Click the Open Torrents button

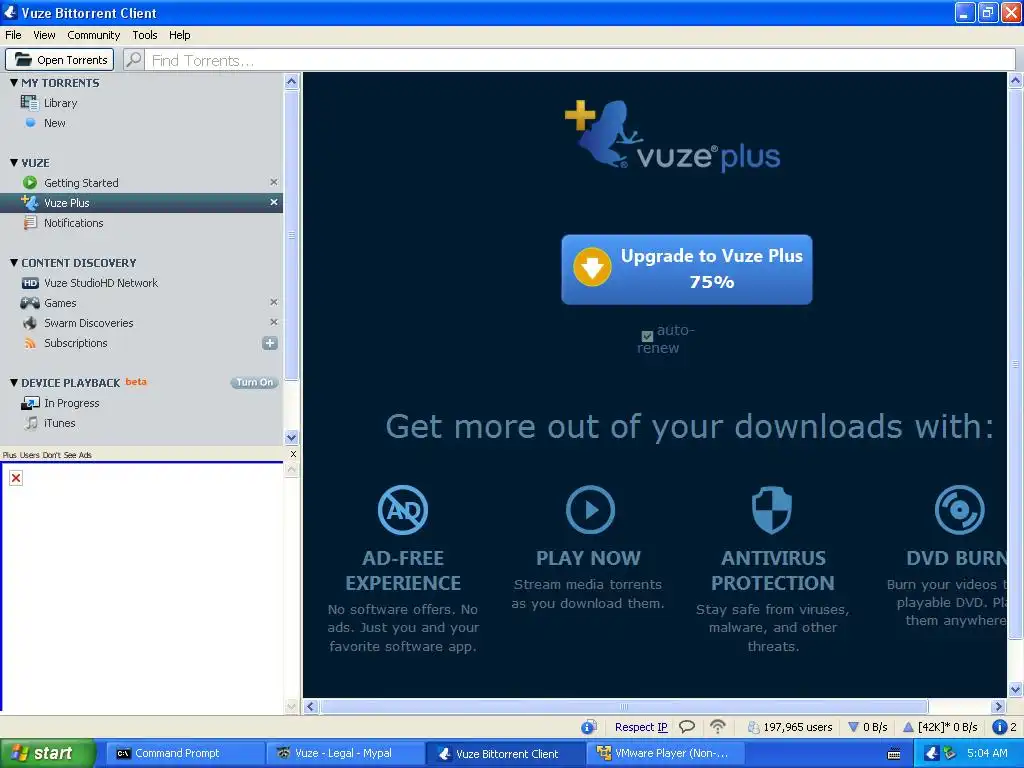point(59,59)
